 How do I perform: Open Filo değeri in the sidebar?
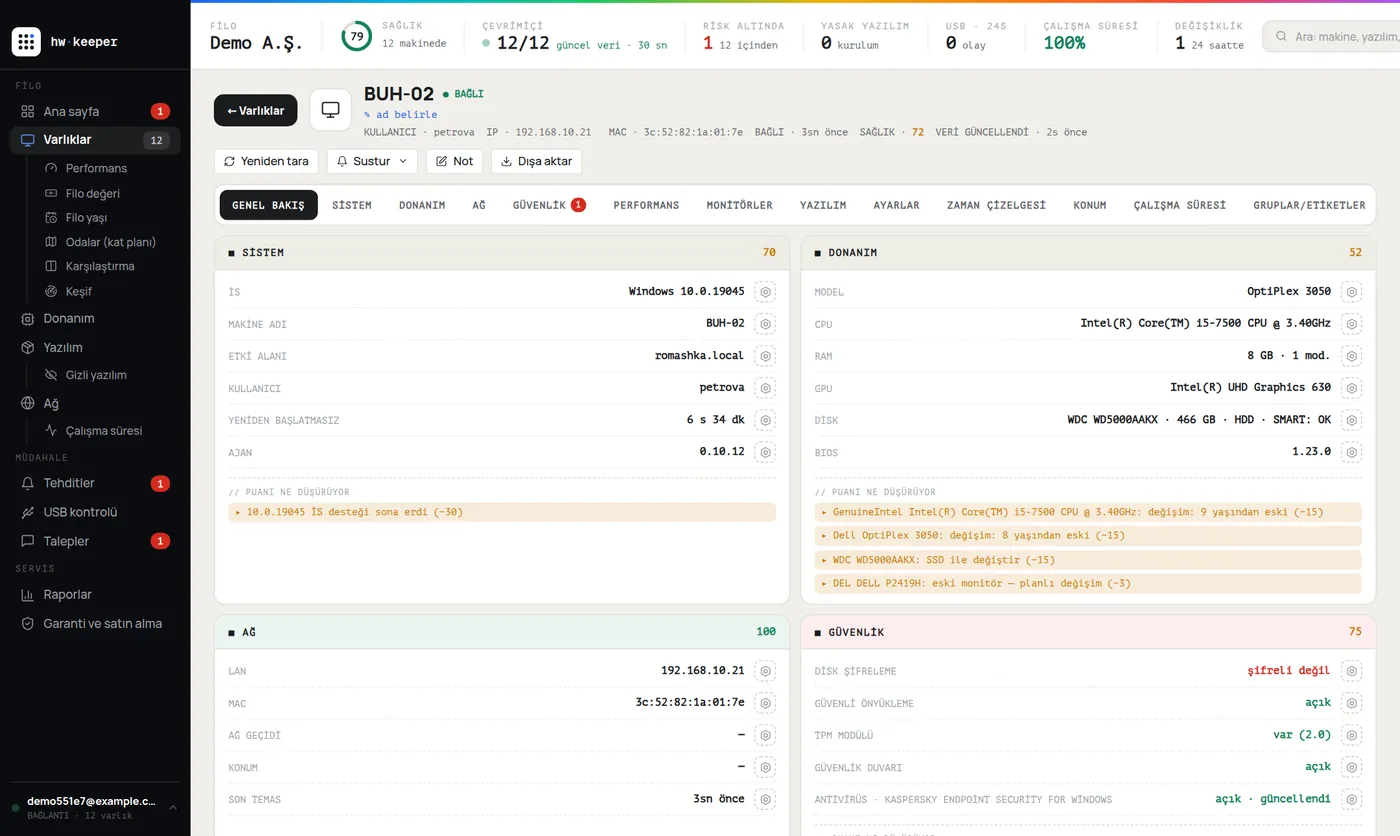coord(95,193)
